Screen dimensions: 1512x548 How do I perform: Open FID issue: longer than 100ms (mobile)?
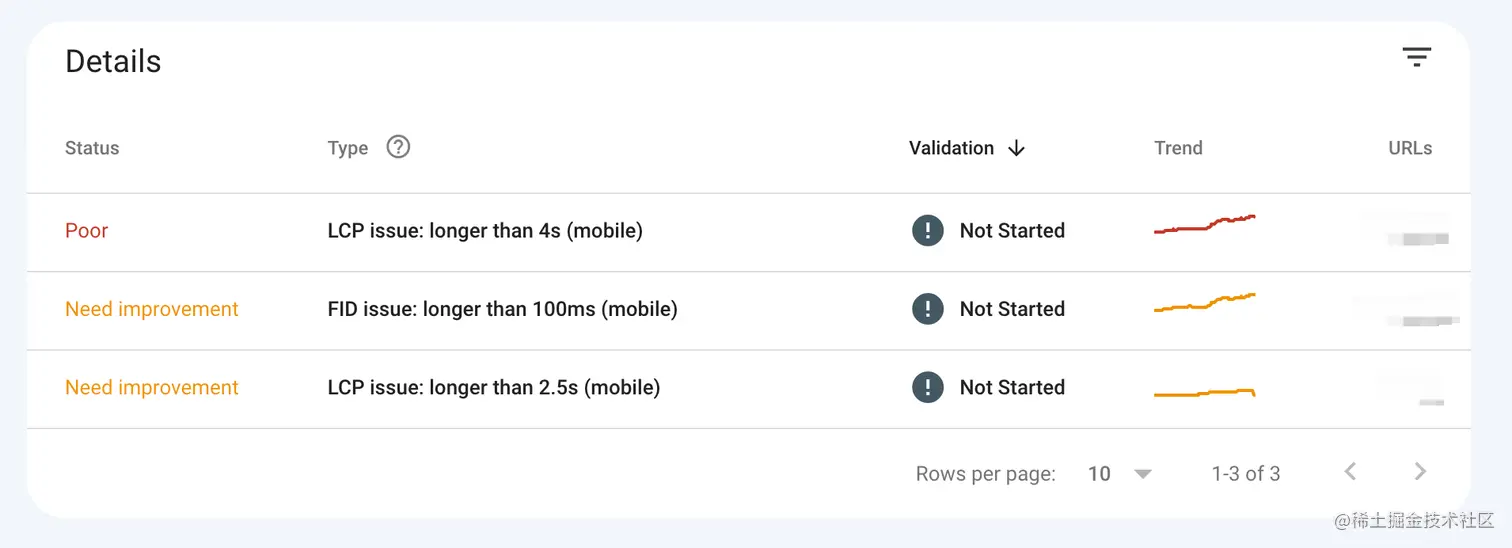[502, 309]
